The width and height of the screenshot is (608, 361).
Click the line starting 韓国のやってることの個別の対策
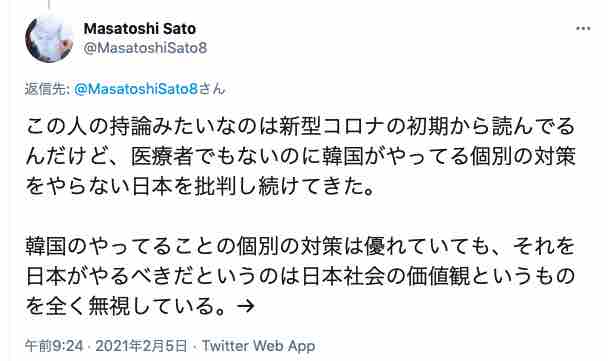click(300, 247)
